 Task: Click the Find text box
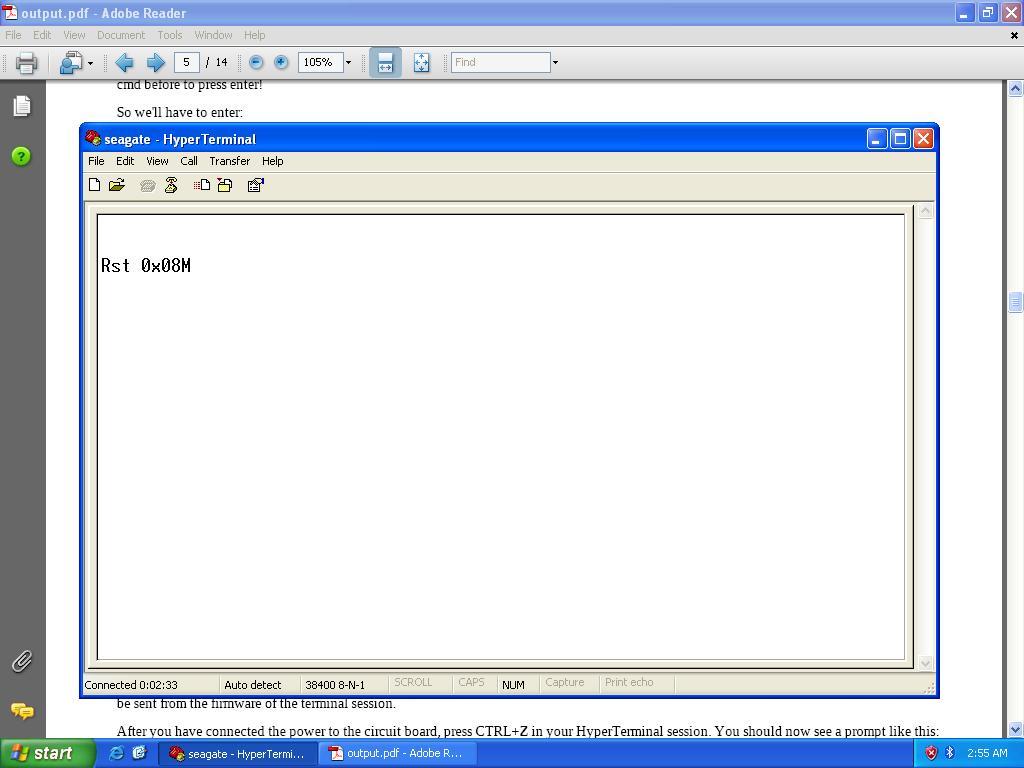coord(500,62)
